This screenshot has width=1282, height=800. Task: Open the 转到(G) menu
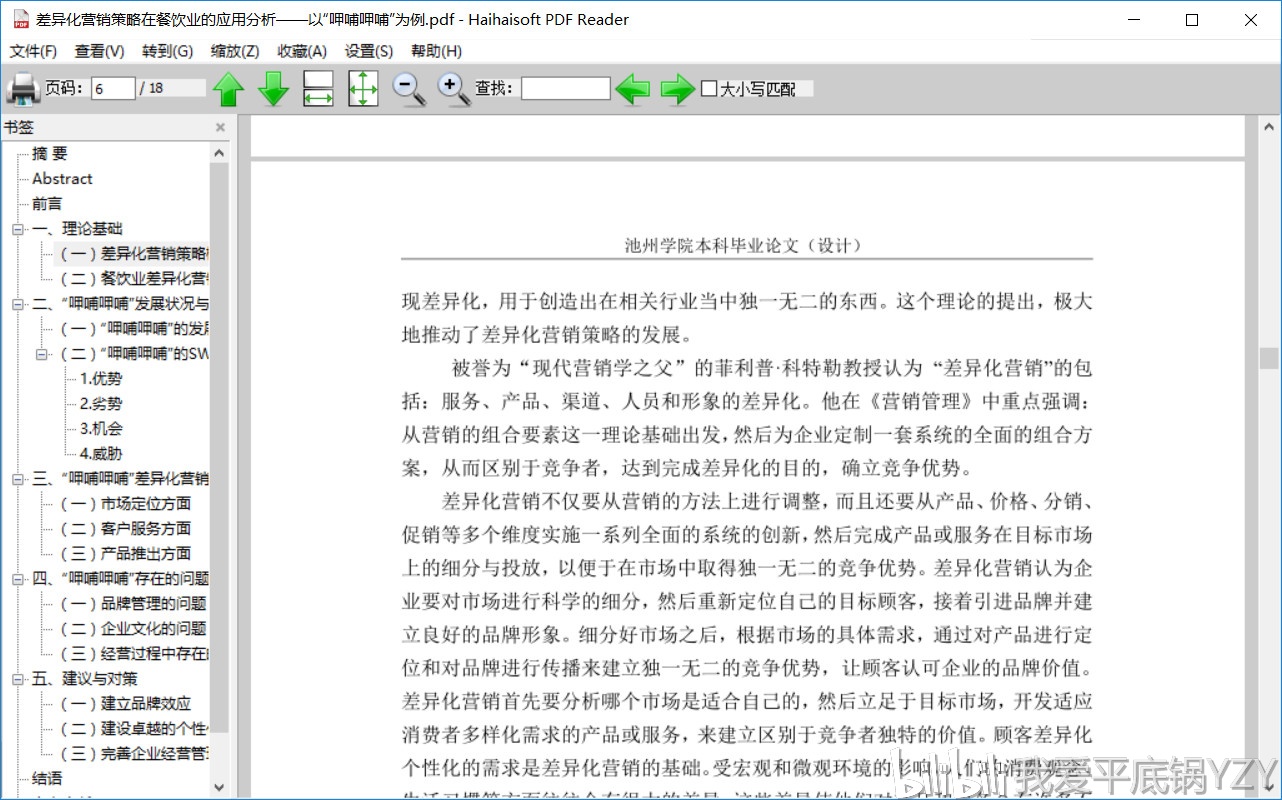167,51
